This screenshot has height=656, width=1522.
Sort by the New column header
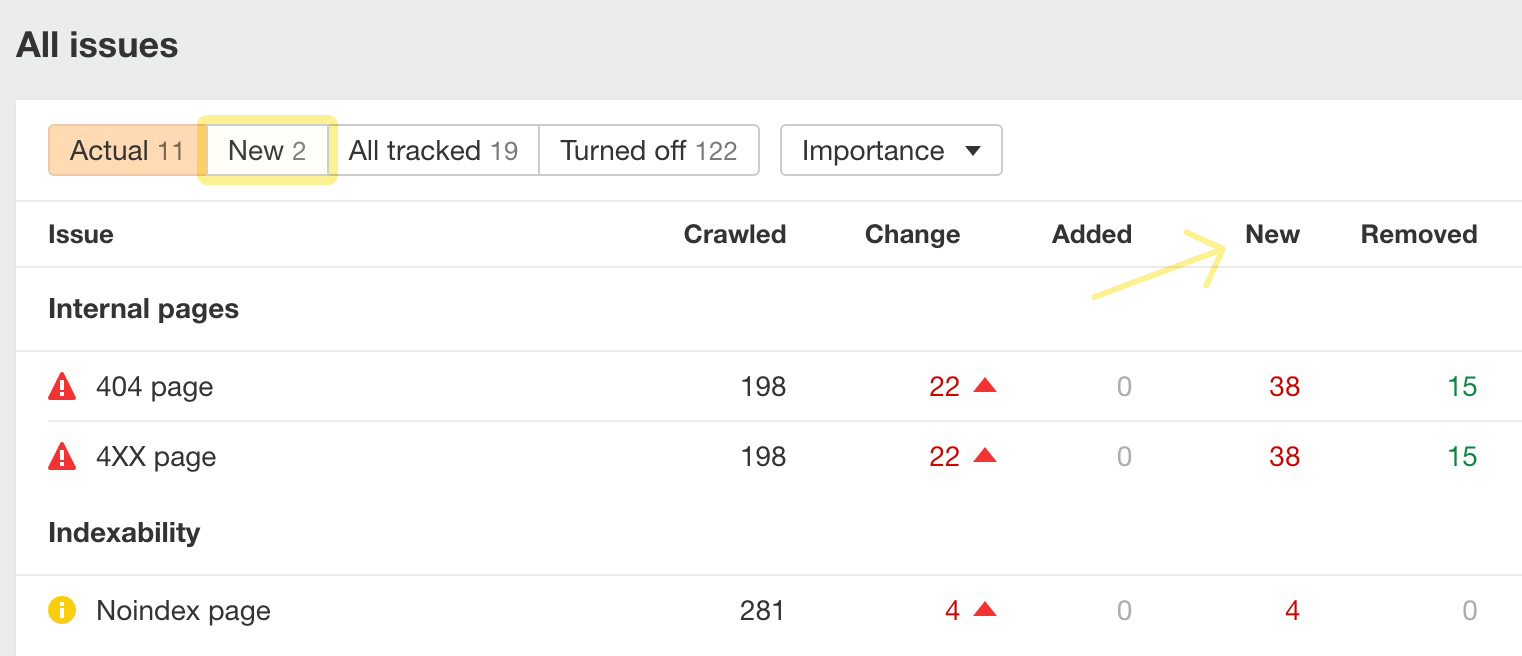(1272, 235)
